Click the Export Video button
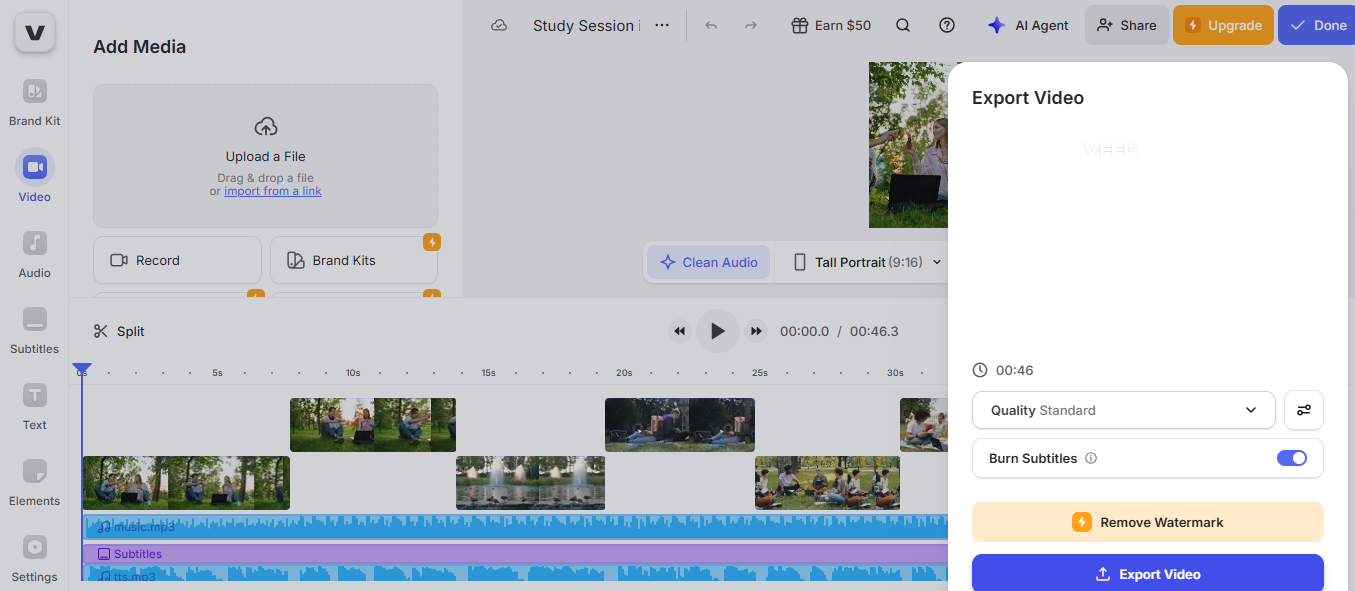Image resolution: width=1355 pixels, height=591 pixels. click(1147, 573)
